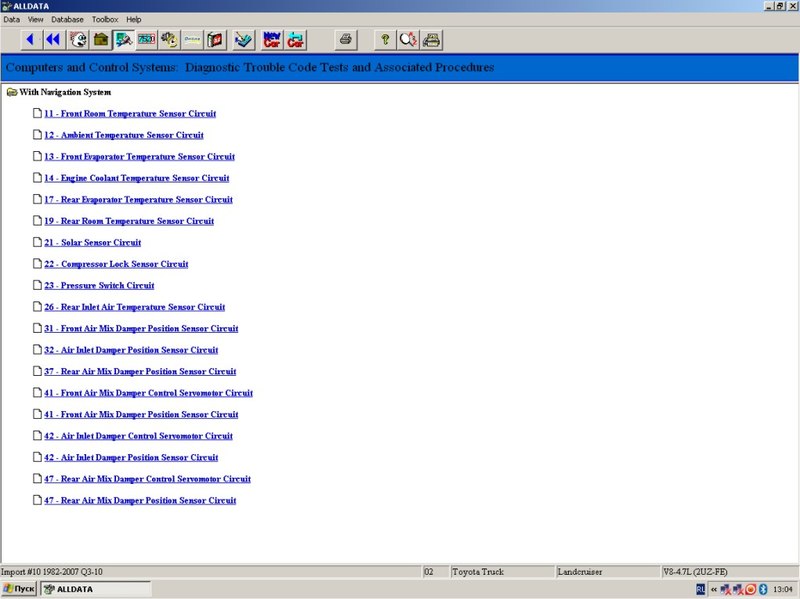Click the hand writing notes toolbar icon
The width and height of the screenshot is (800, 599).
click(x=243, y=40)
